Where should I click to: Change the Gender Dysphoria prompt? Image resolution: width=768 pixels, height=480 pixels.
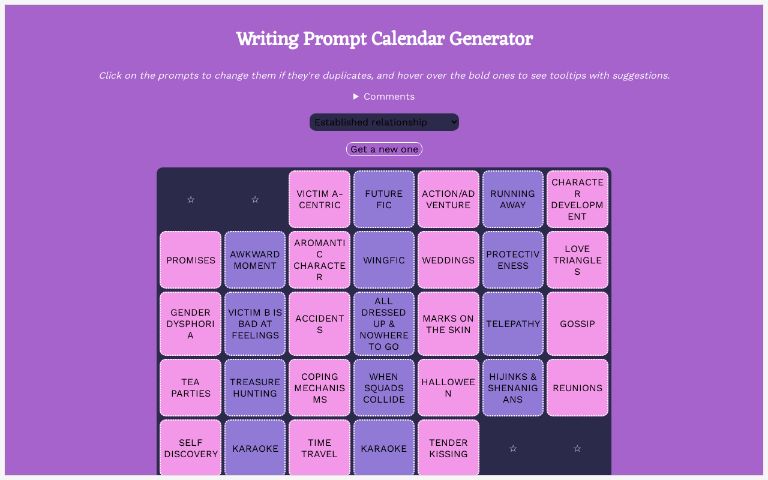pos(191,324)
